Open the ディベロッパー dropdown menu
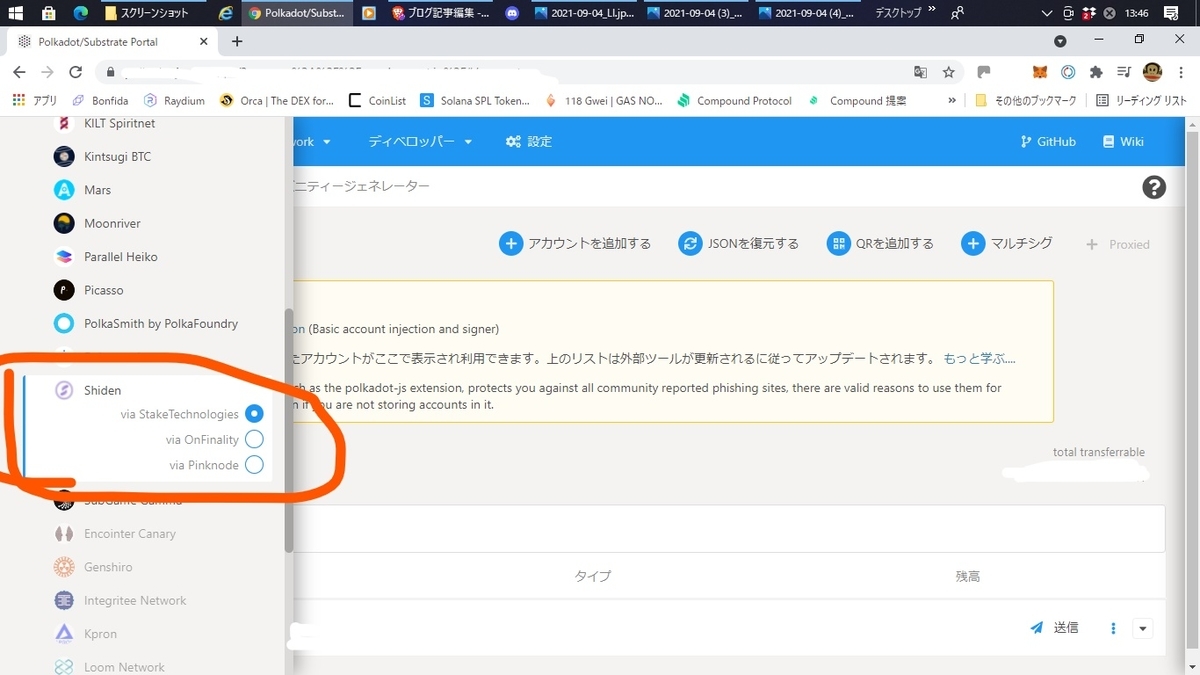 [x=420, y=142]
